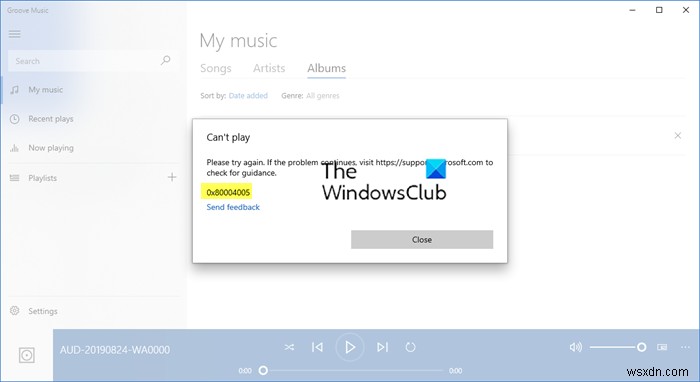
Task: Click the Playlists list icon
Action: click(x=15, y=178)
